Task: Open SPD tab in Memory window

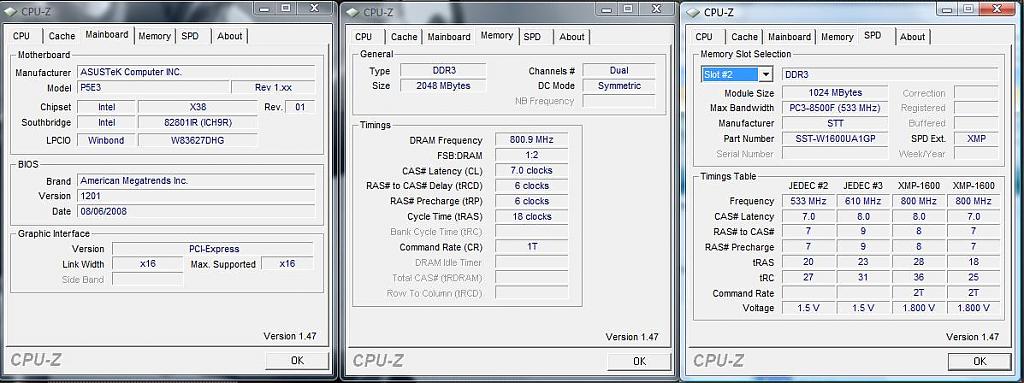Action: click(532, 37)
